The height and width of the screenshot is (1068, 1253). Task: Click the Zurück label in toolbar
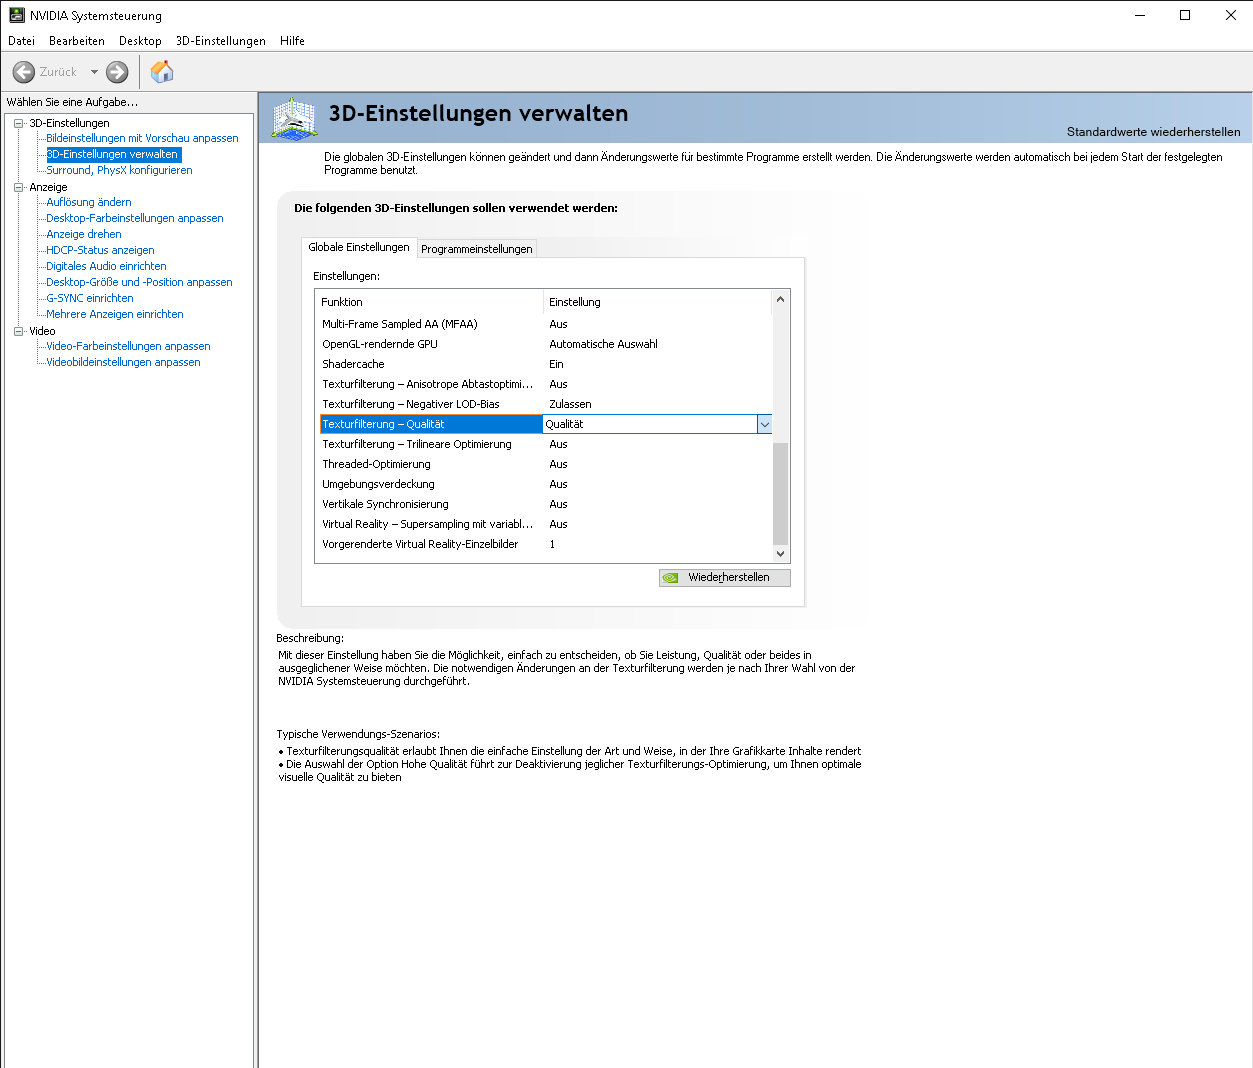coord(58,72)
